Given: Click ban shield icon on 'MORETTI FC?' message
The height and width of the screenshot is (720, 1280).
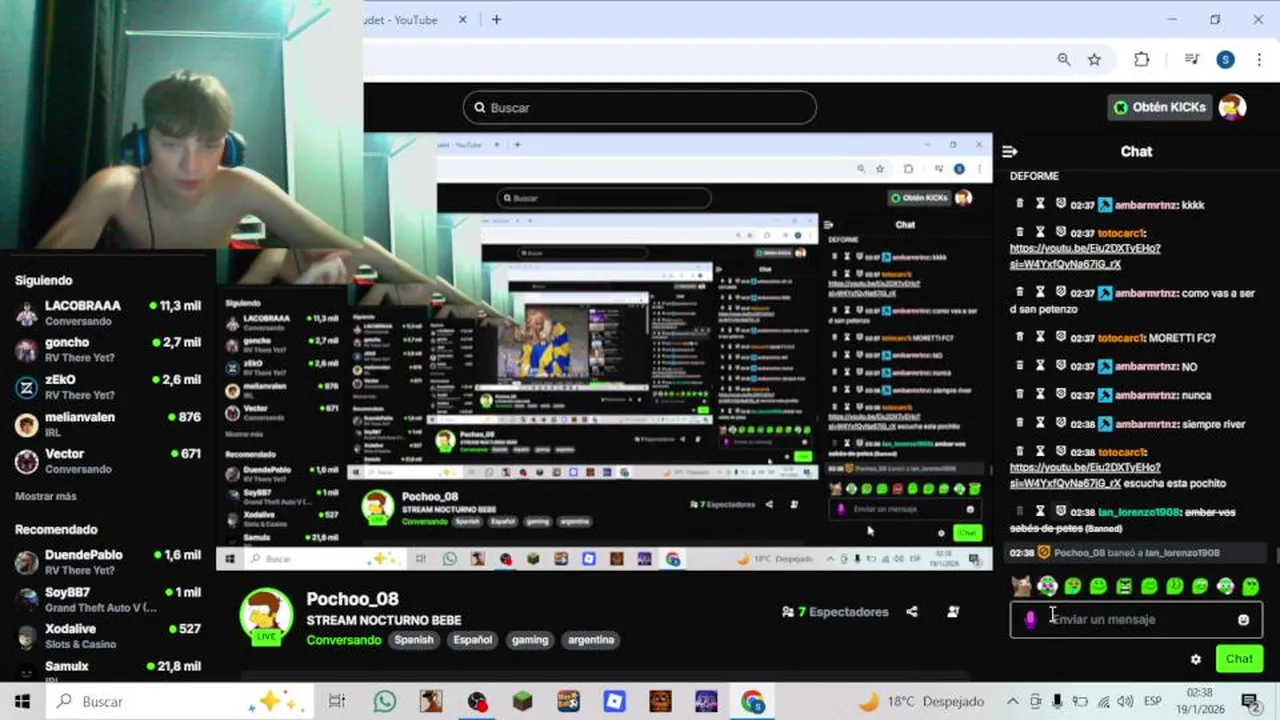Looking at the screenshot, I should 1060,337.
